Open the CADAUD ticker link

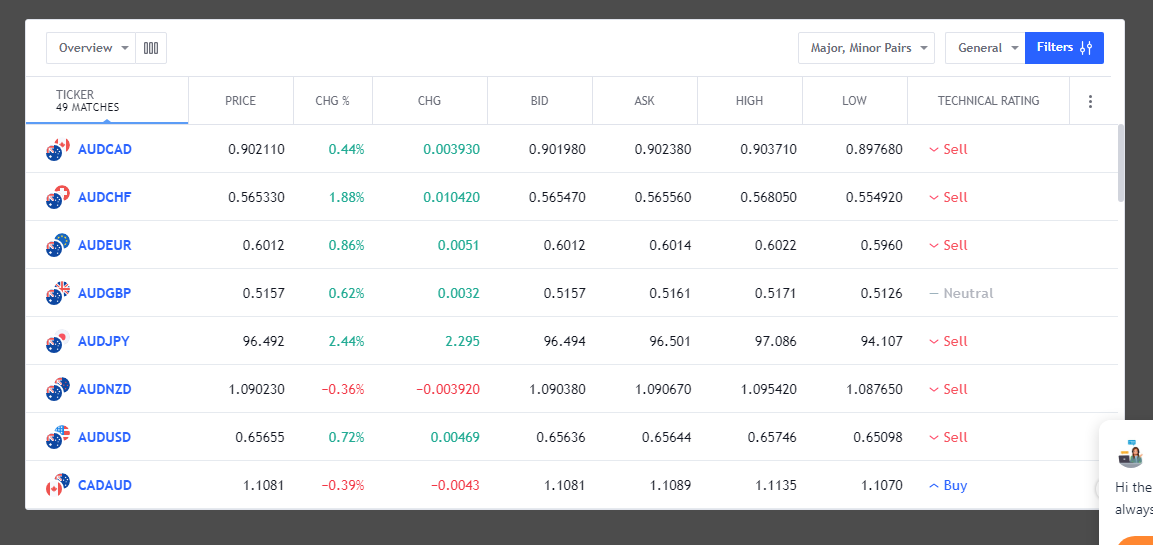click(x=104, y=485)
